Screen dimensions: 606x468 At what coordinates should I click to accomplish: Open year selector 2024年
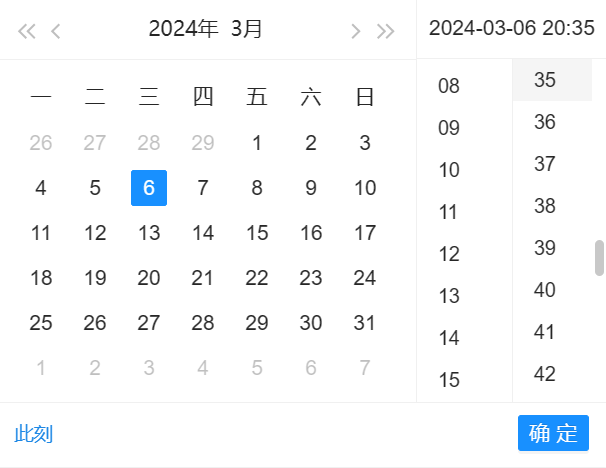pos(184,29)
